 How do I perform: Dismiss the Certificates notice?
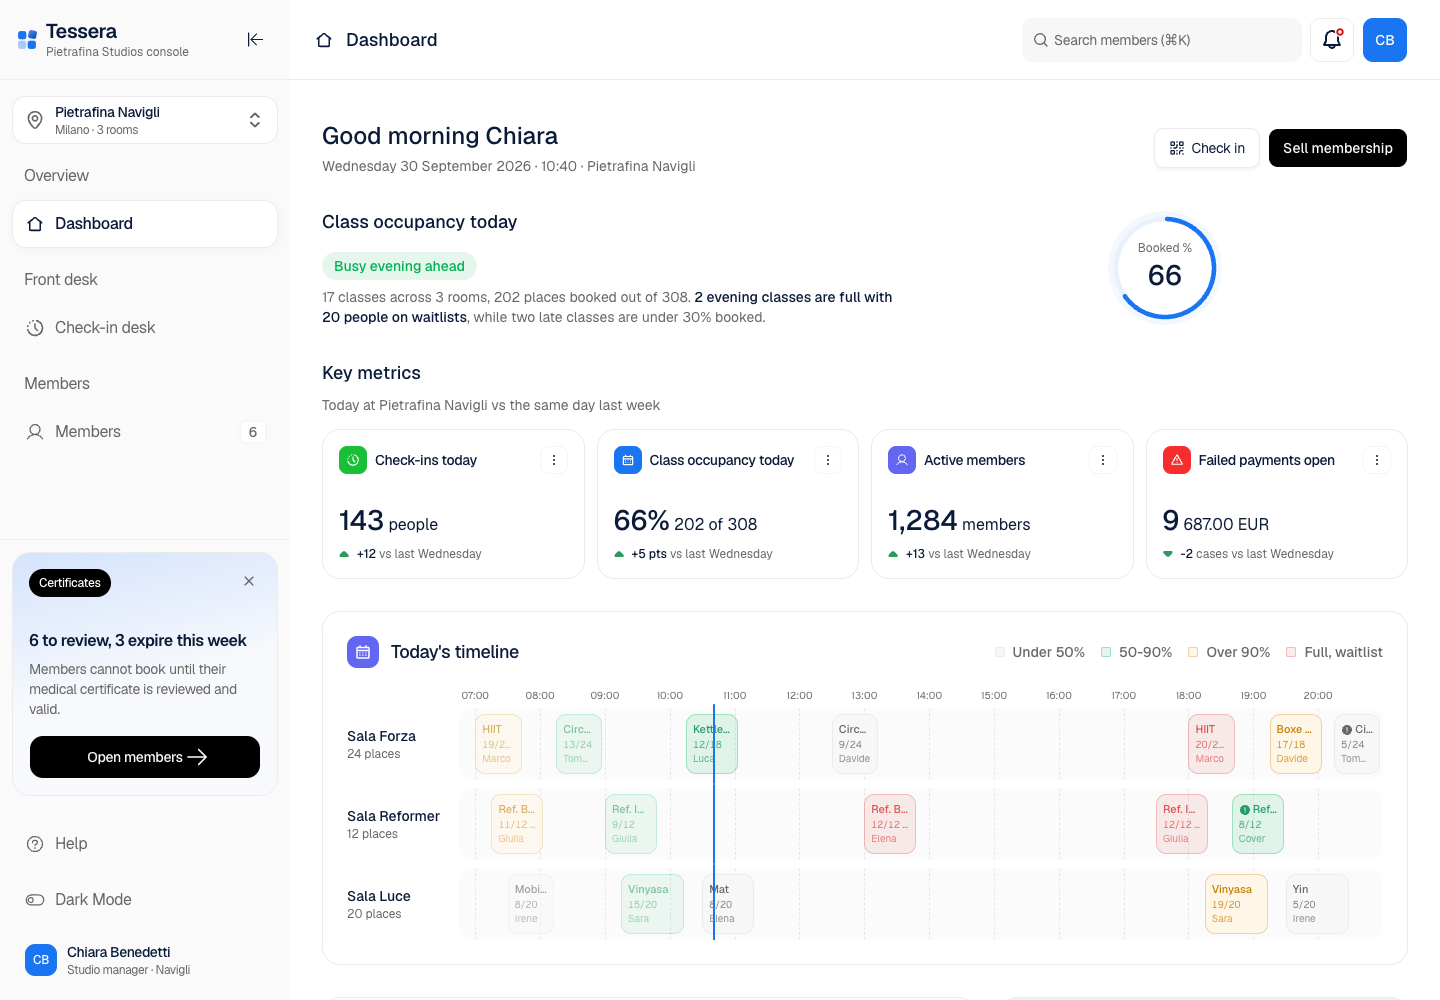tap(249, 581)
